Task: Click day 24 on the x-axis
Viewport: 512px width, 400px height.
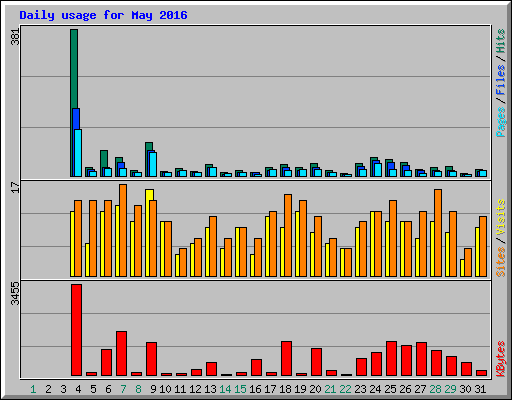Action: tap(375, 389)
